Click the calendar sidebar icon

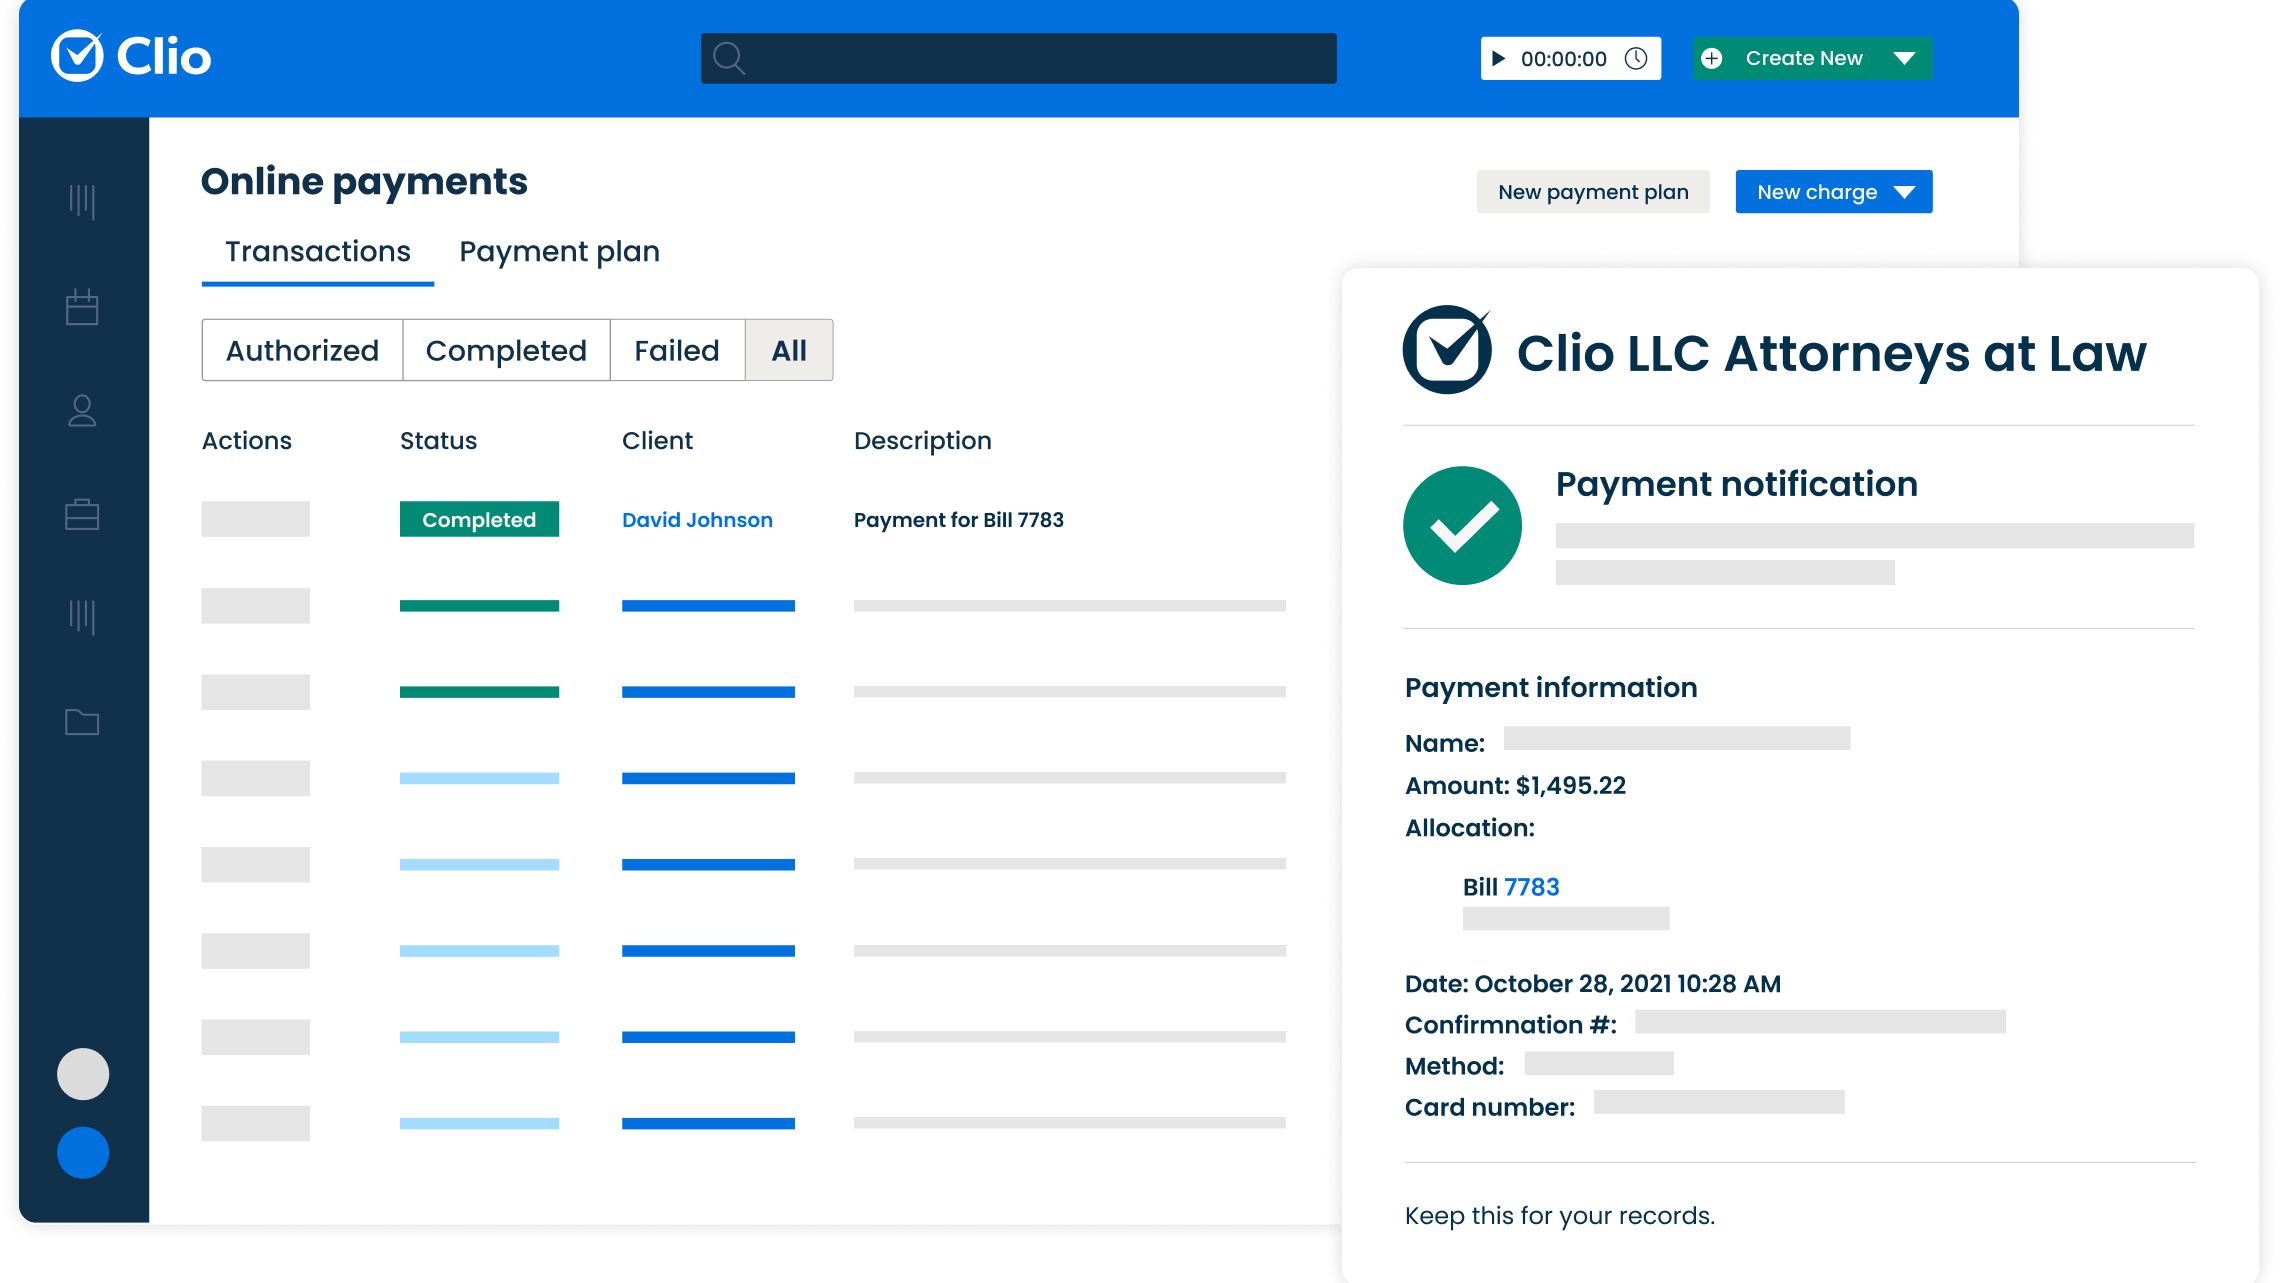83,307
